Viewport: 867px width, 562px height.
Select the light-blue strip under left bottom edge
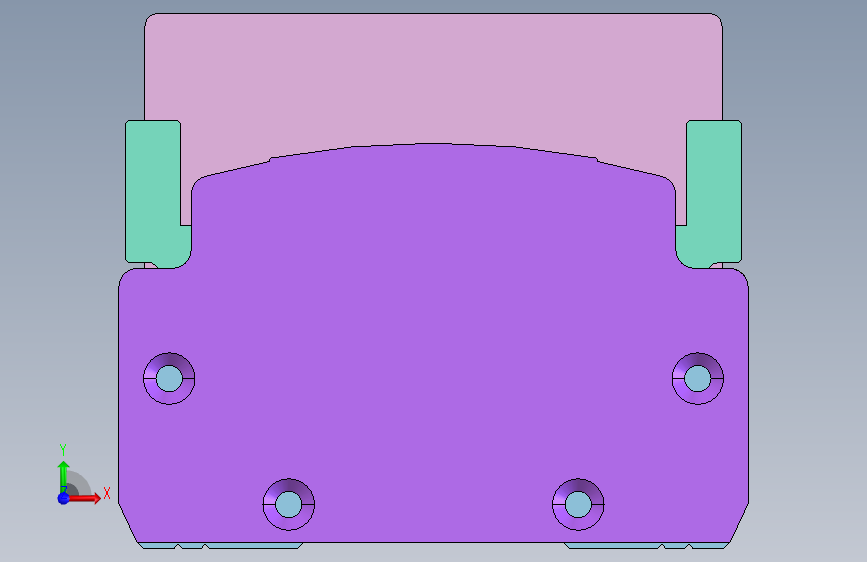[x=220, y=546]
